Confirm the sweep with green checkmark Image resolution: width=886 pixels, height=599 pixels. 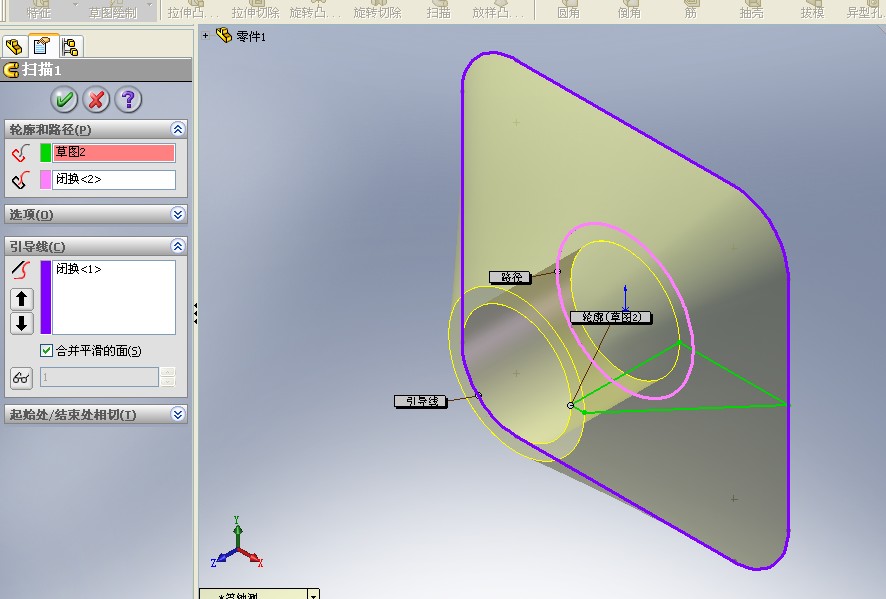point(64,100)
